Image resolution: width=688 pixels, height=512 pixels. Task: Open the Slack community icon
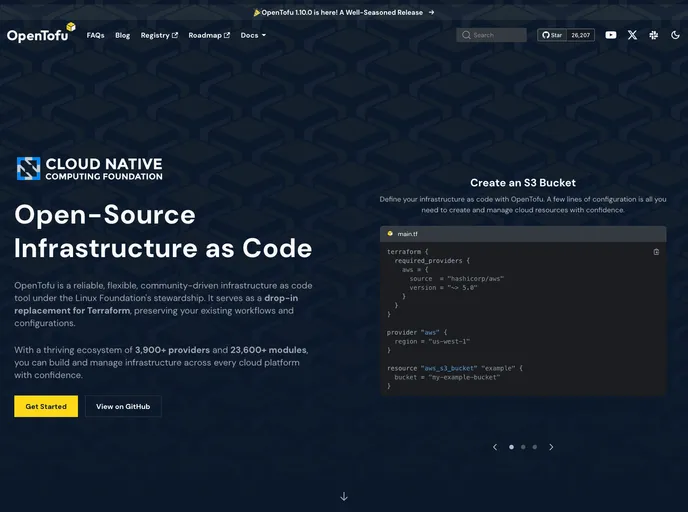pyautogui.click(x=653, y=35)
